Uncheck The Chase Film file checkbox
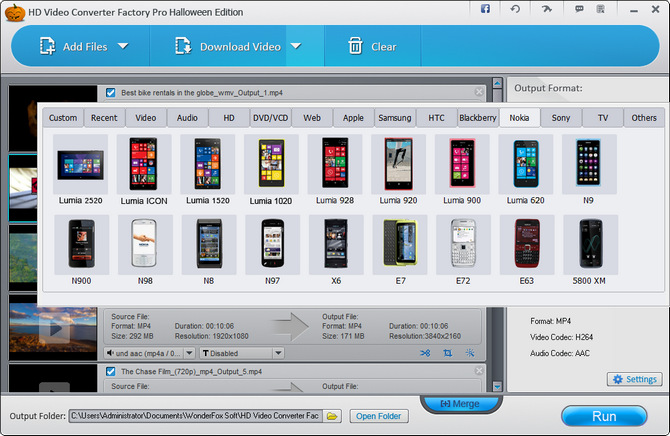Screen dimensions: 670x436 pos(111,371)
